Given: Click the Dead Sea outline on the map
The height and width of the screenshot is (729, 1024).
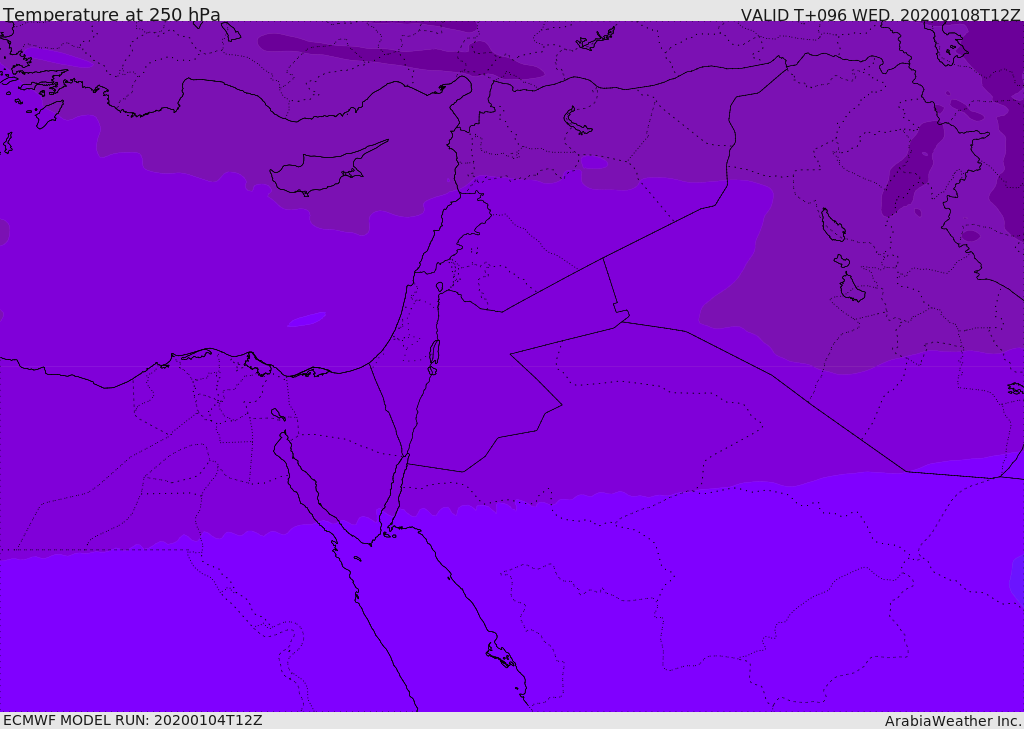Looking at the screenshot, I should tap(434, 355).
